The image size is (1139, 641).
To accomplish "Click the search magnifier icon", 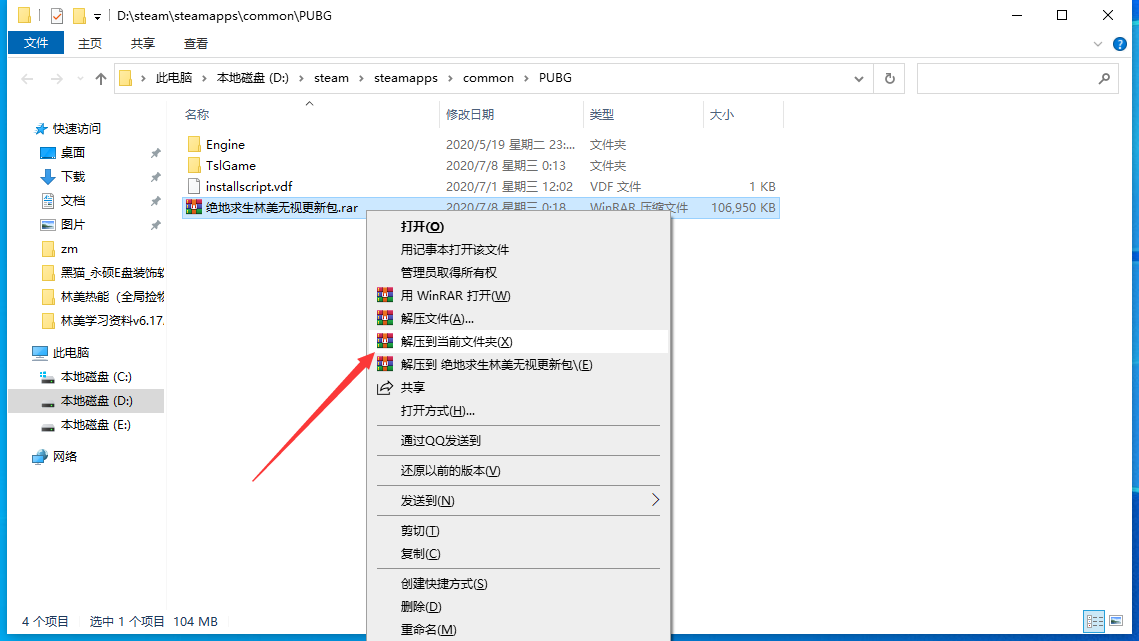I will (x=1104, y=78).
